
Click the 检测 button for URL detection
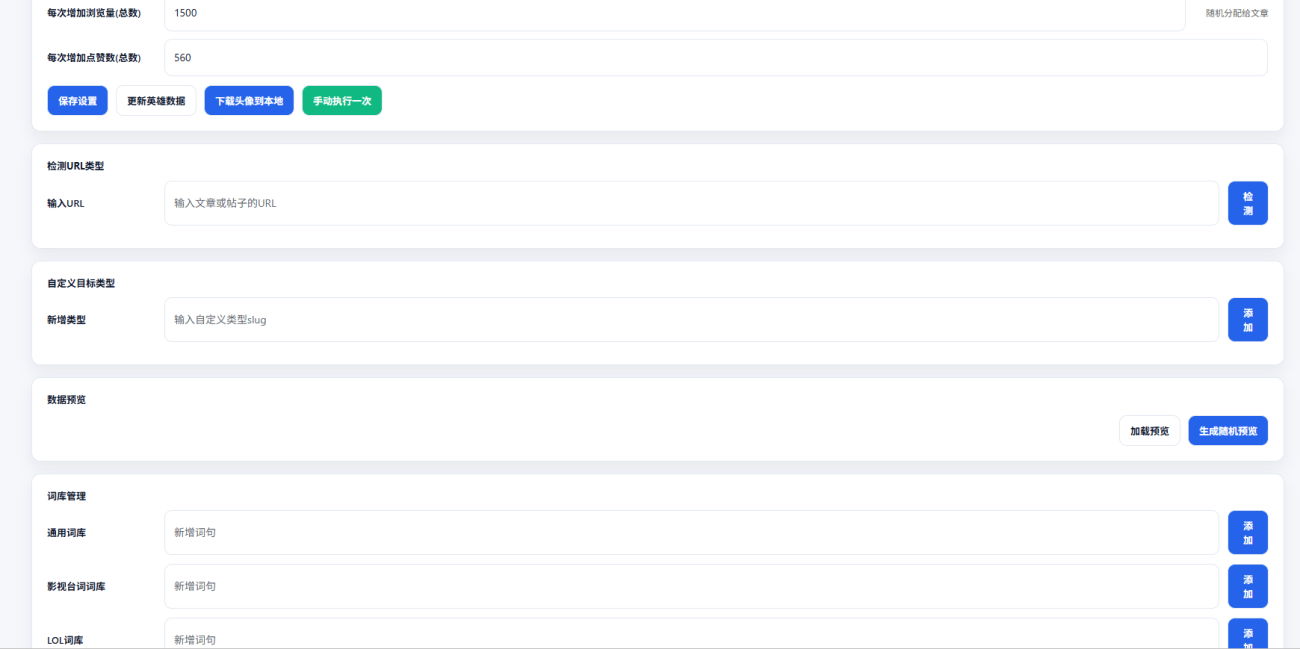[1247, 203]
